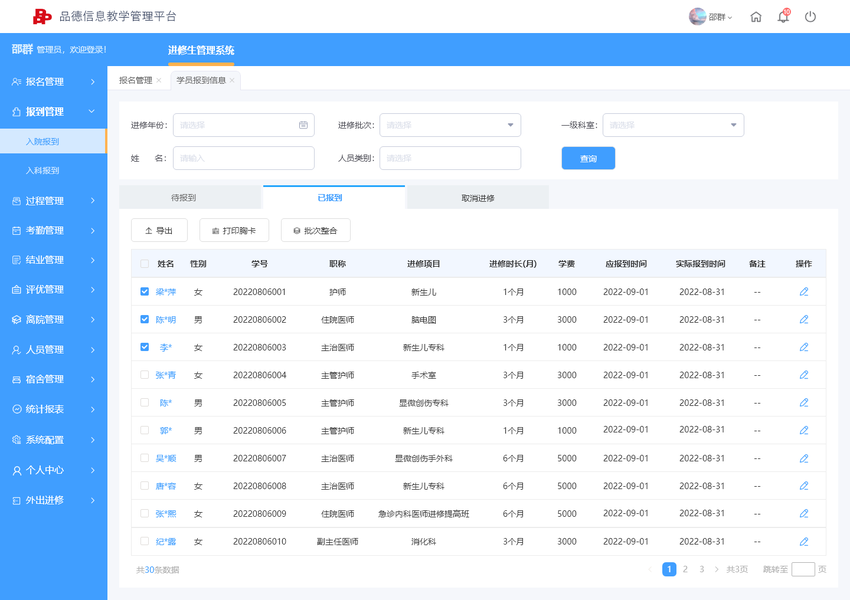Image resolution: width=850 pixels, height=600 pixels.
Task: Click edit icon for 20220806004 row
Action: tap(804, 375)
